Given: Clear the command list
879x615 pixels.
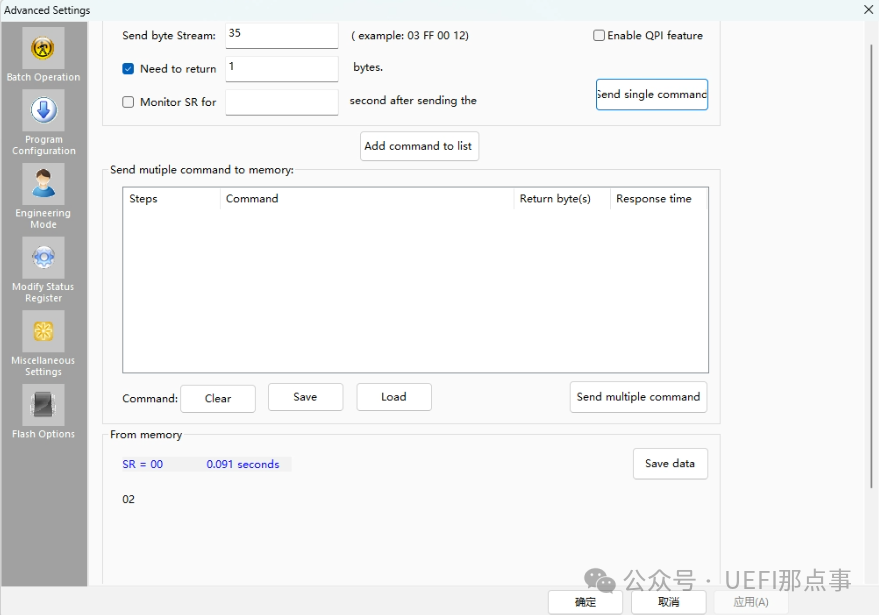Looking at the screenshot, I should coord(217,398).
